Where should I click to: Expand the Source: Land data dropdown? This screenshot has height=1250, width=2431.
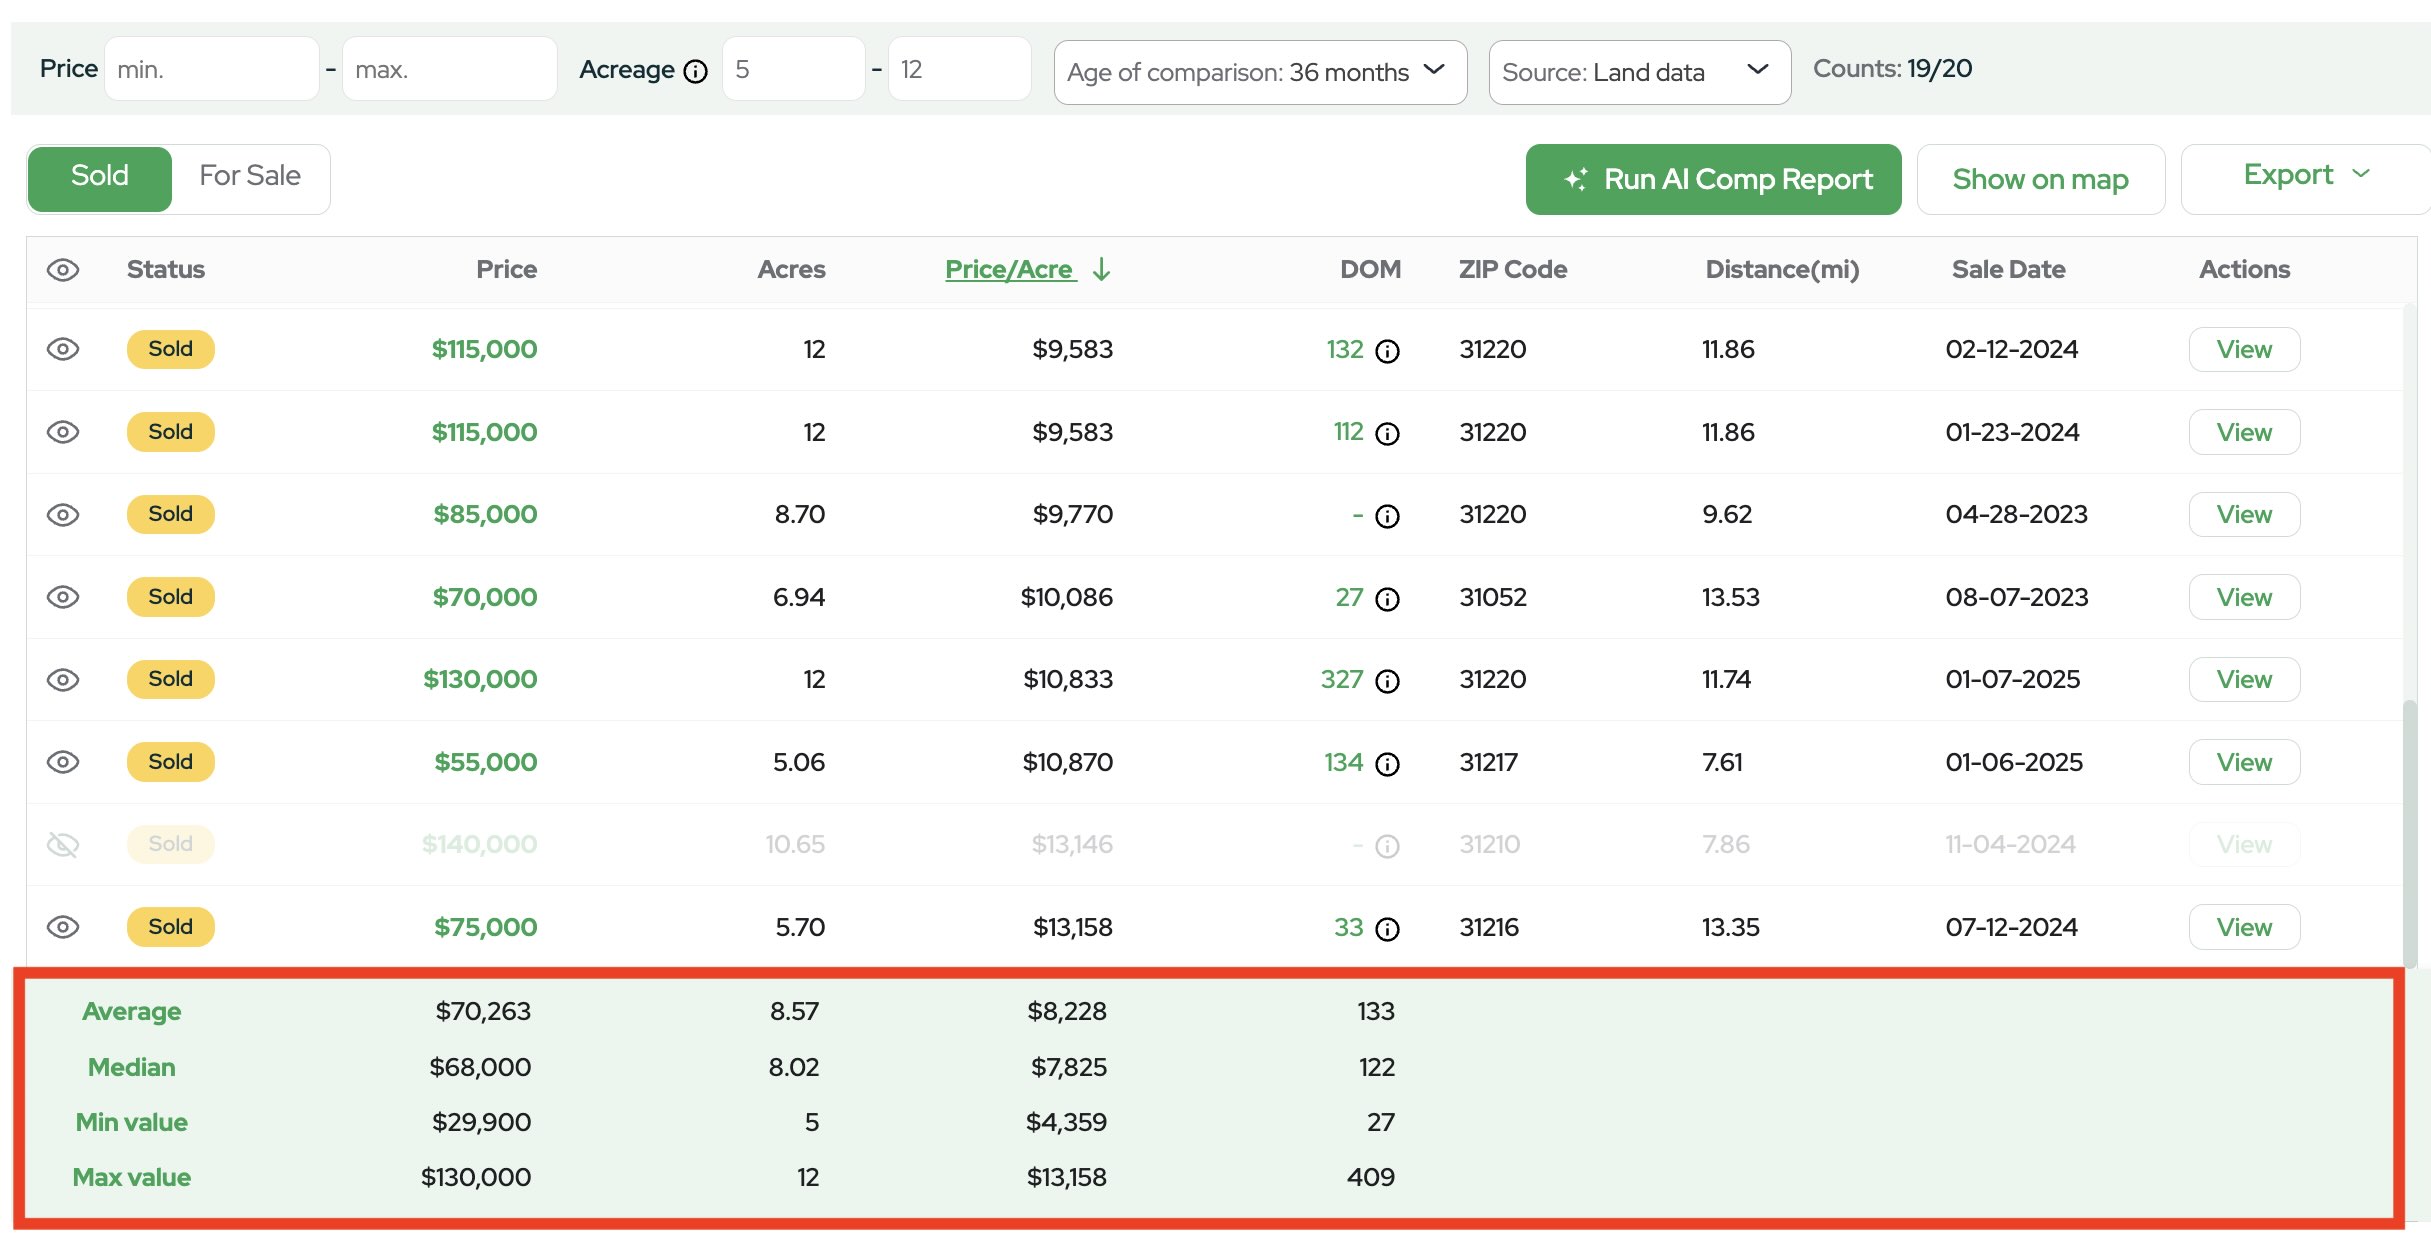pyautogui.click(x=1638, y=72)
